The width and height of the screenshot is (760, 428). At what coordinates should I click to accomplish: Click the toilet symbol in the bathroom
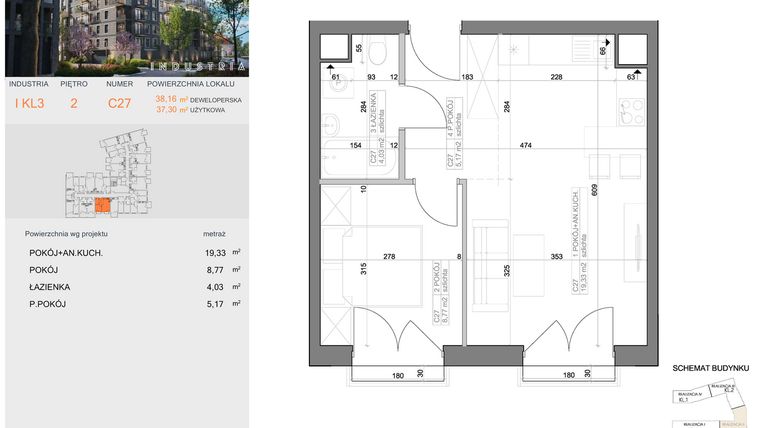pos(377,52)
